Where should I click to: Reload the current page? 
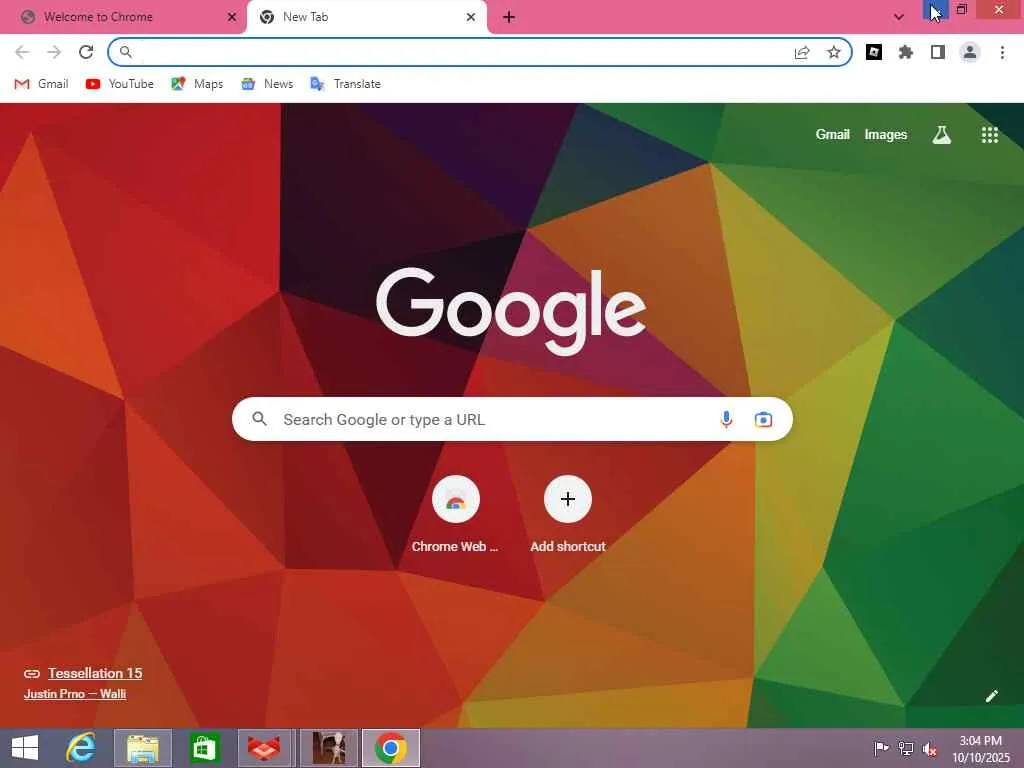(86, 52)
